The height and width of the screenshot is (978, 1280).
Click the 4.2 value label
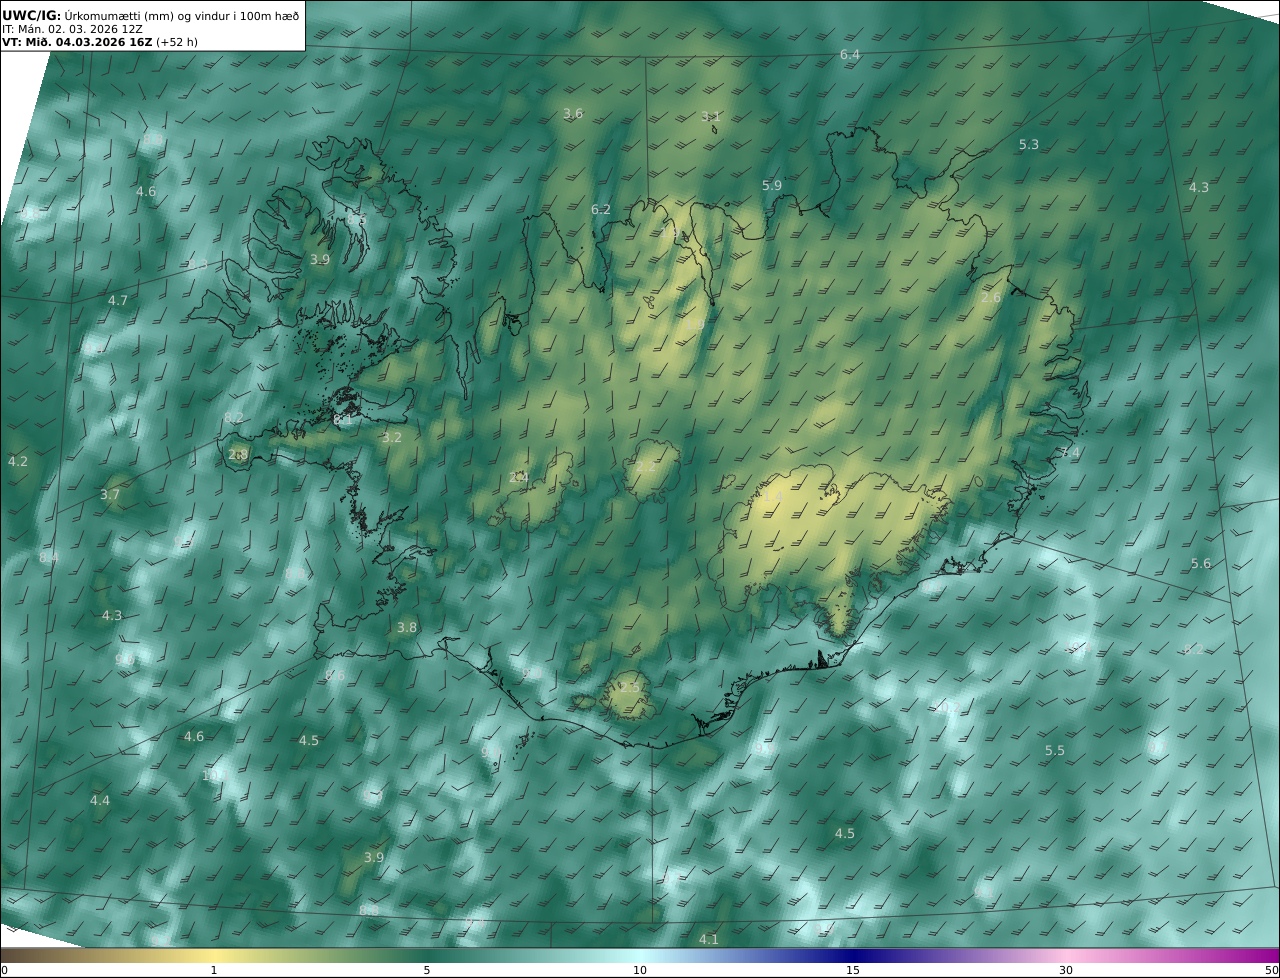(18, 462)
